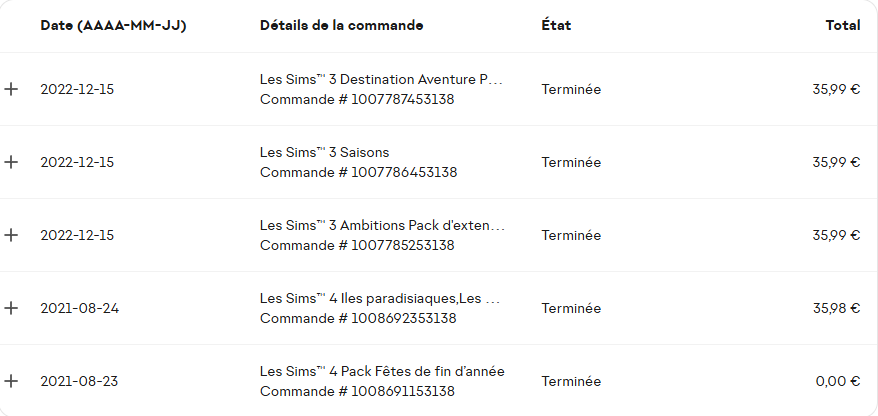Screen dimensions: 878x416
Task: Open Les Sims 3 Ambitions Pack title
Action: pos(382,225)
